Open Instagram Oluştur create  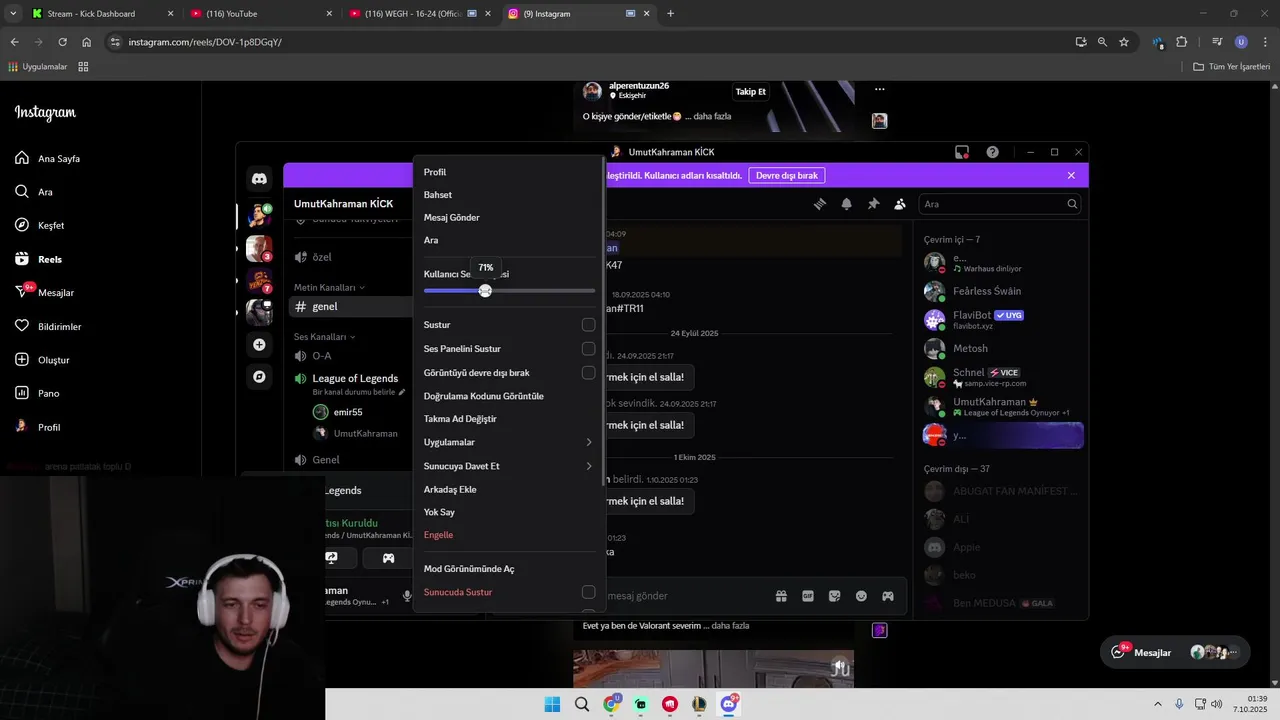[x=42, y=360]
